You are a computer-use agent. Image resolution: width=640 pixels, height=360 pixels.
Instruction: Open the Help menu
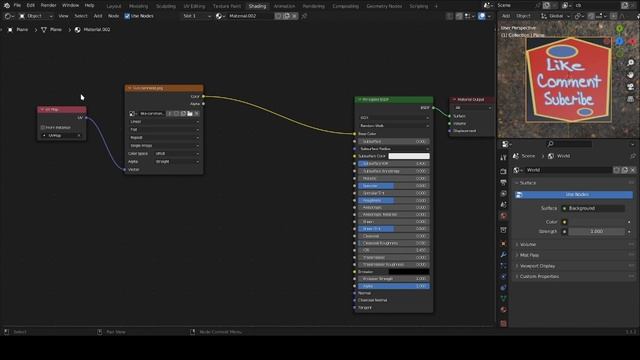89,5
